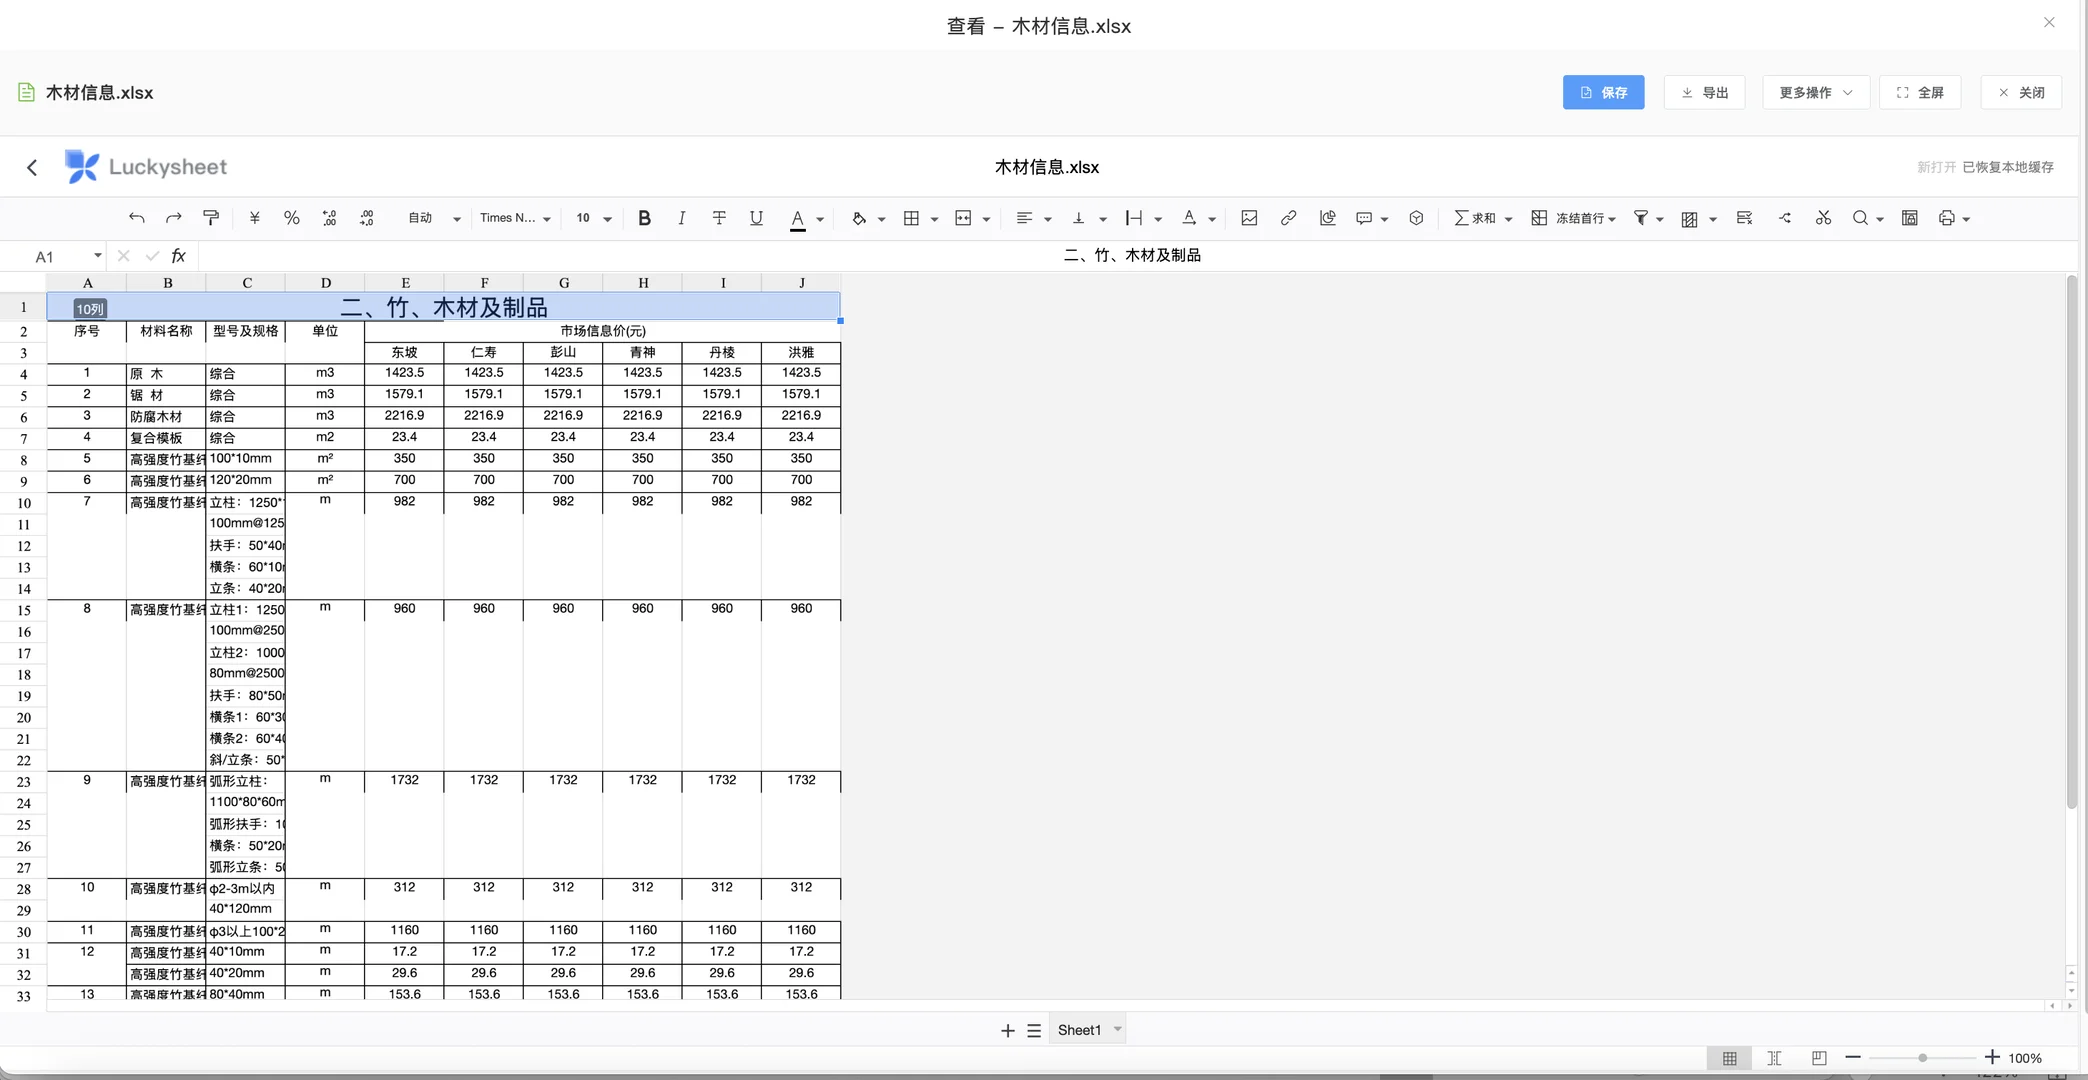Cut the selection with the scissors icon
The height and width of the screenshot is (1080, 2088).
pyautogui.click(x=1823, y=217)
